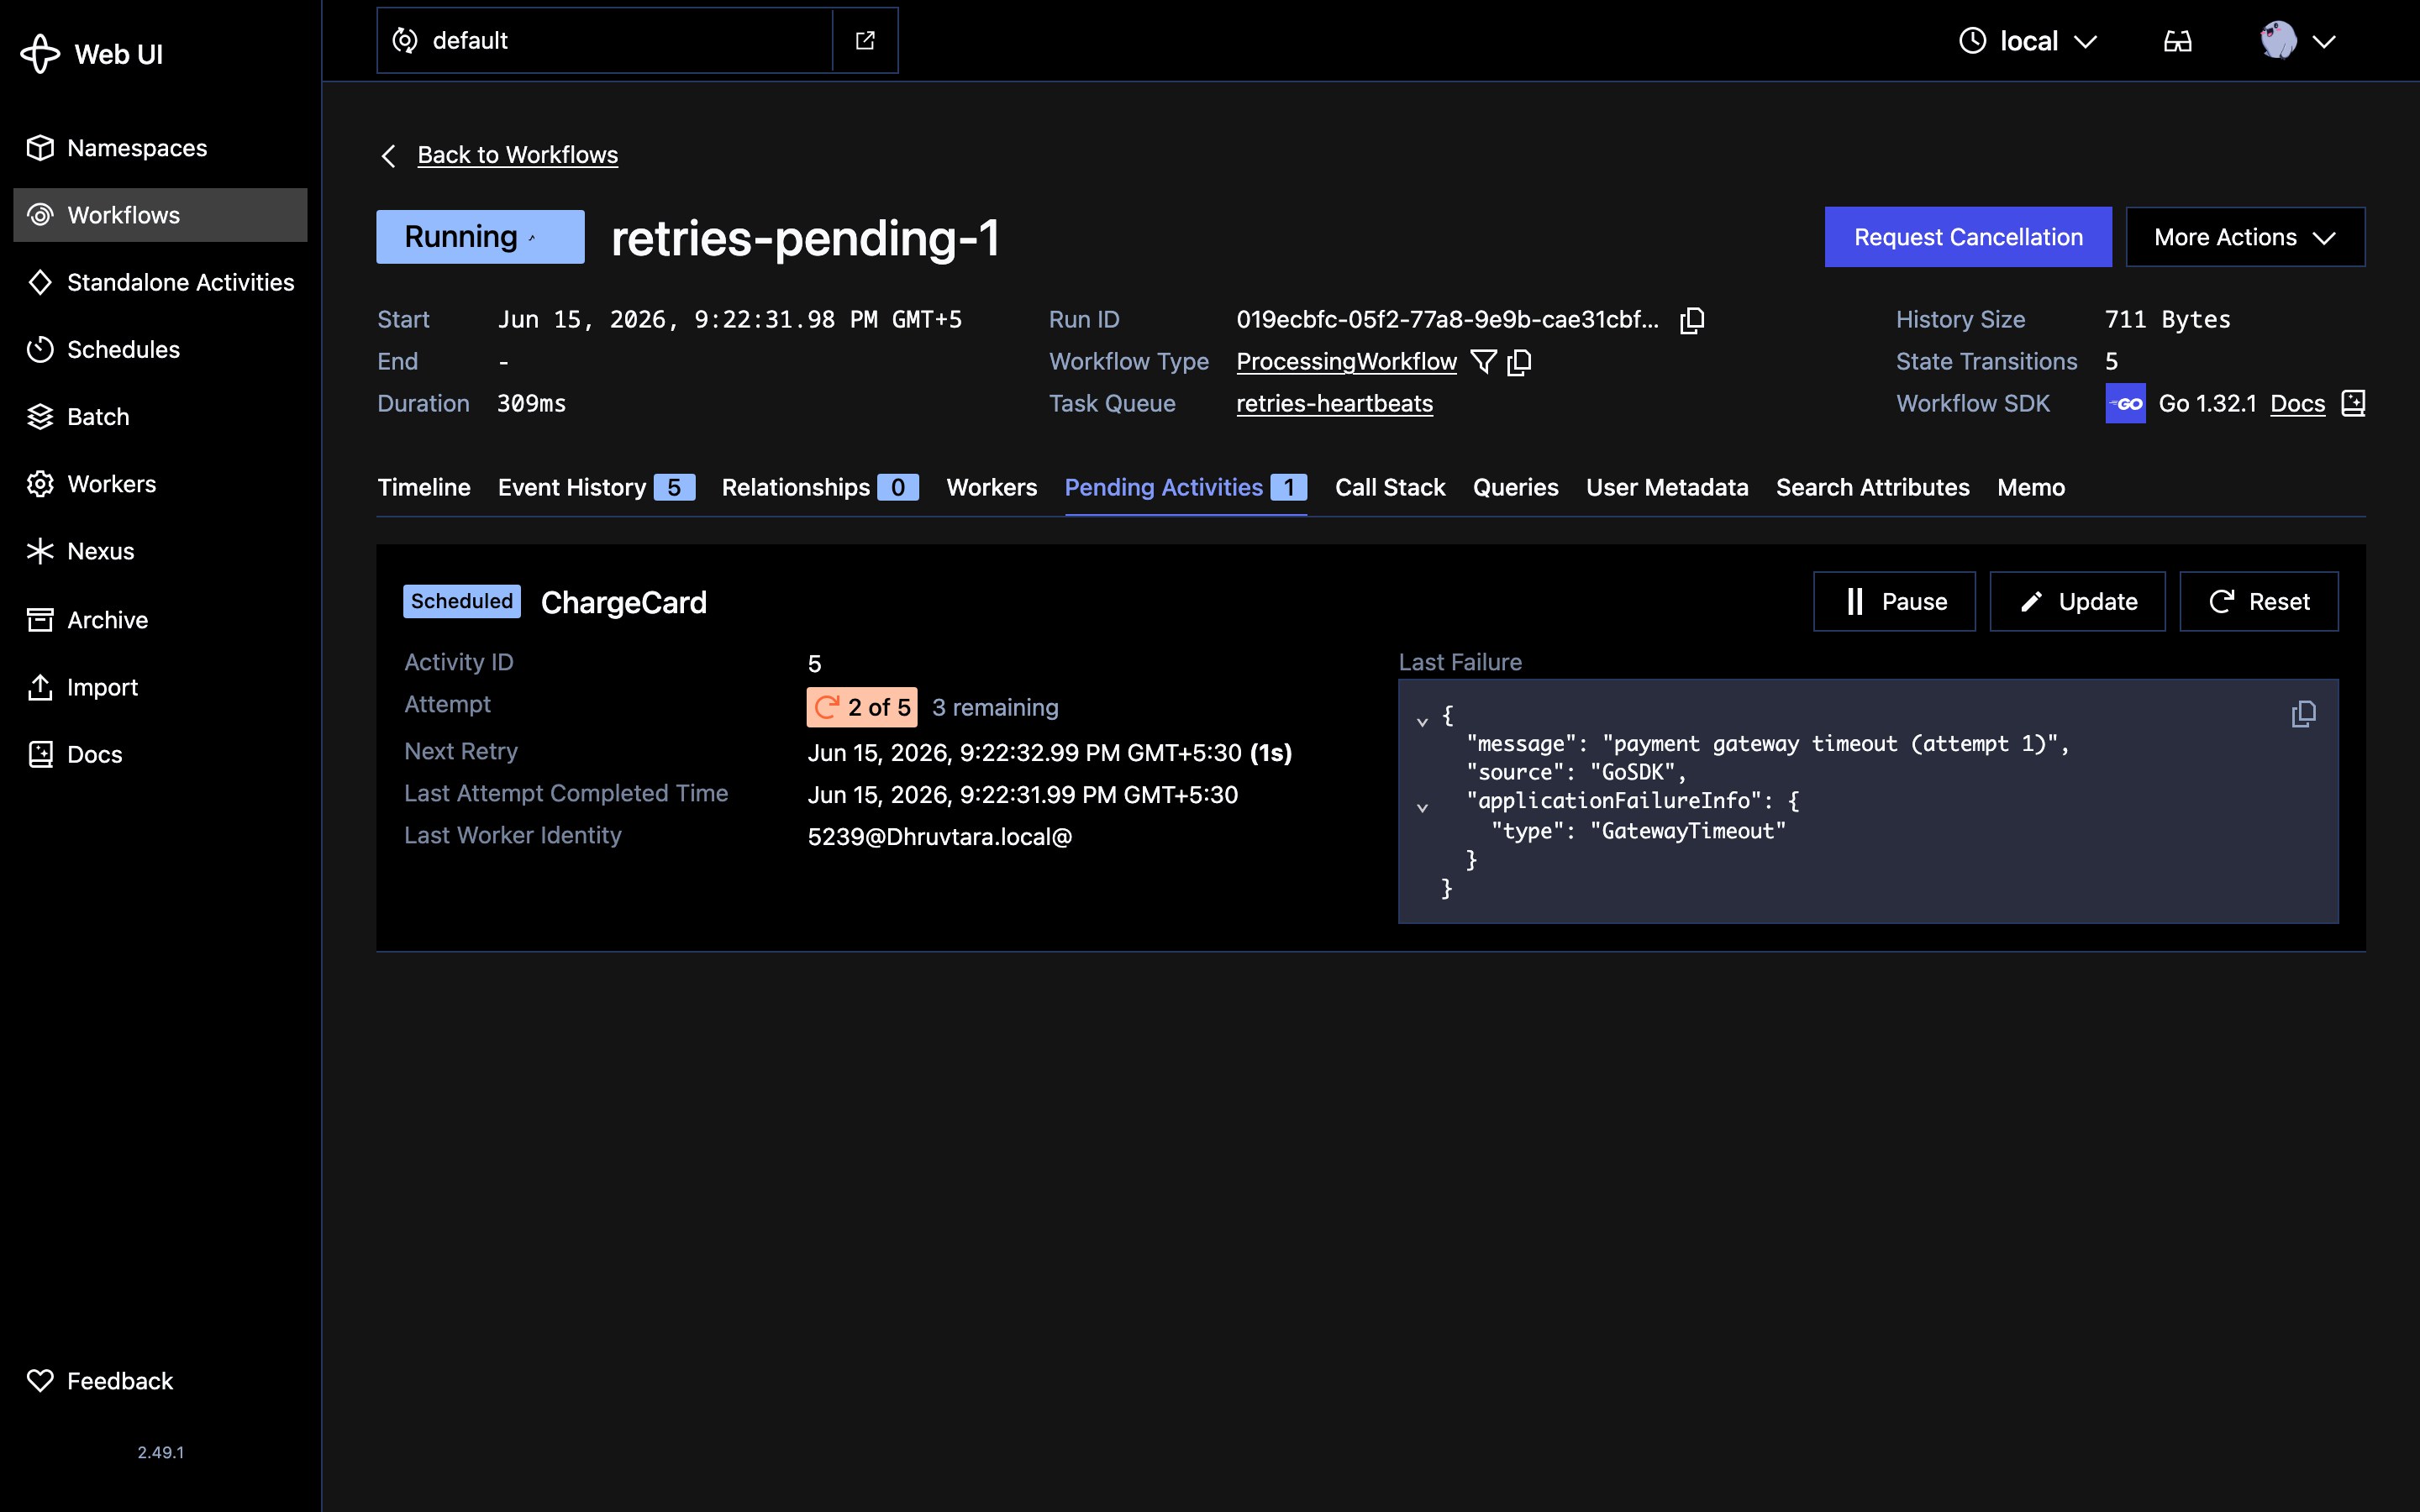Open the Queries tab
The width and height of the screenshot is (2420, 1512).
coord(1515,488)
